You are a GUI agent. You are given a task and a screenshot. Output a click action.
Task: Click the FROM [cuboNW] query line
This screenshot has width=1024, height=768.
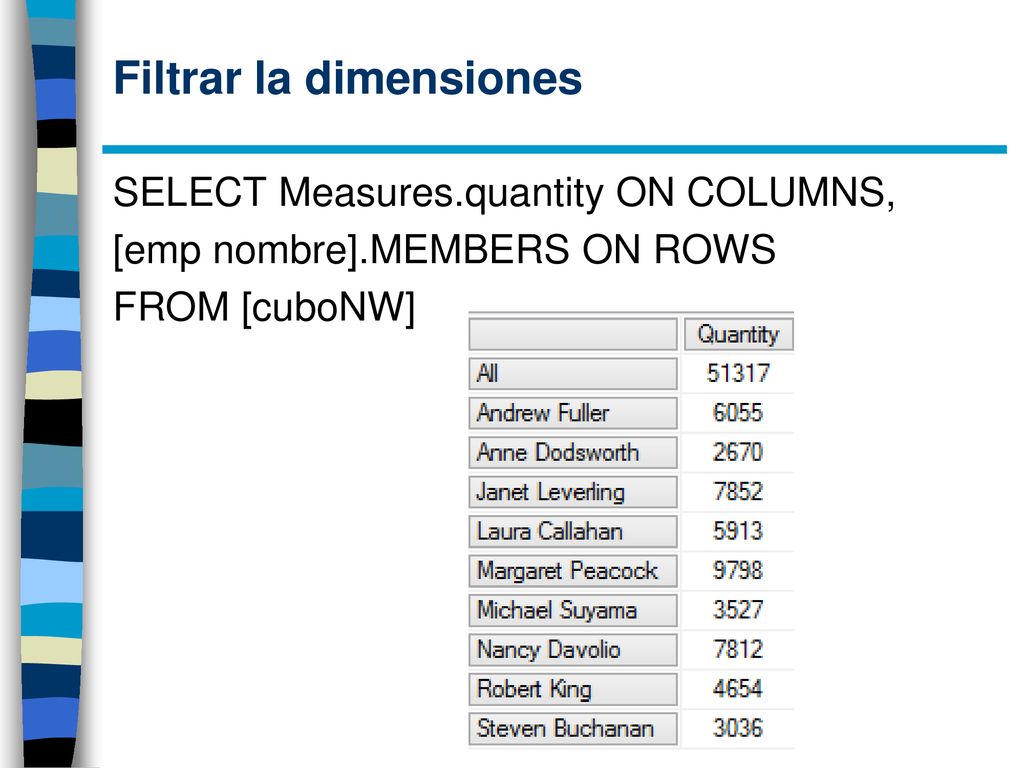(x=264, y=307)
